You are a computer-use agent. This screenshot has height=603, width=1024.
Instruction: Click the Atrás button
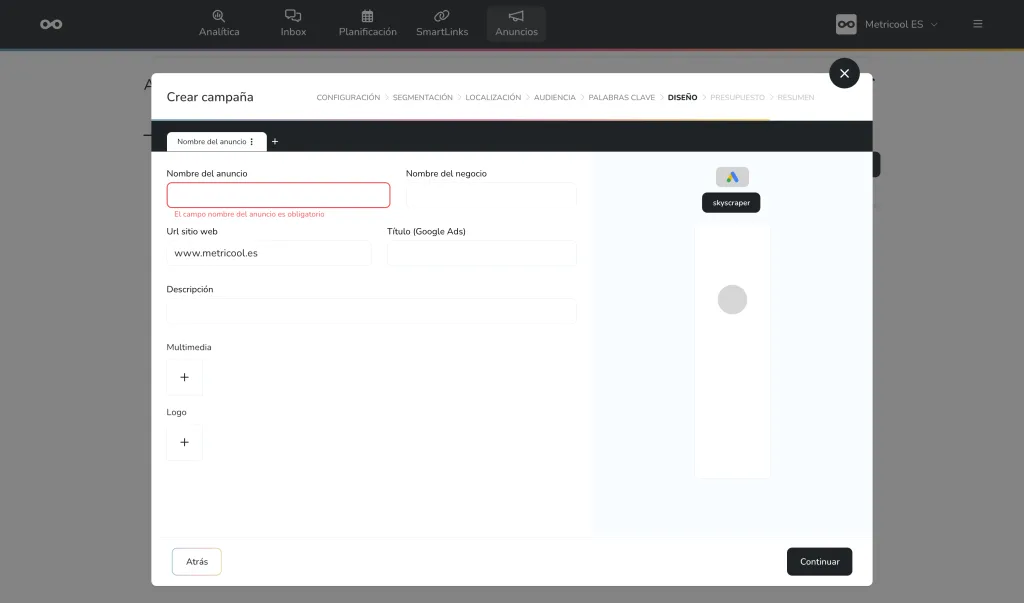[x=197, y=562]
